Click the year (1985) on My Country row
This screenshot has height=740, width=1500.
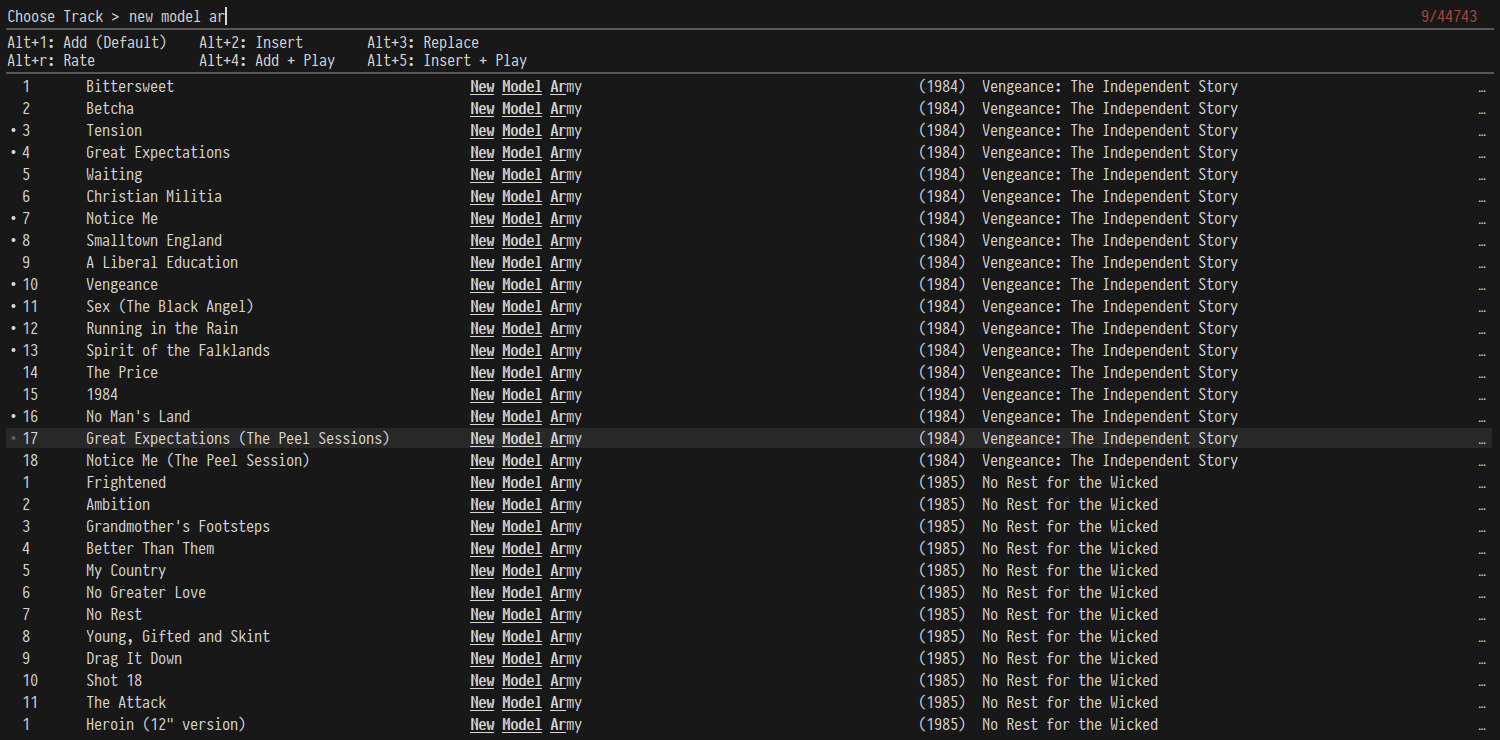click(942, 570)
